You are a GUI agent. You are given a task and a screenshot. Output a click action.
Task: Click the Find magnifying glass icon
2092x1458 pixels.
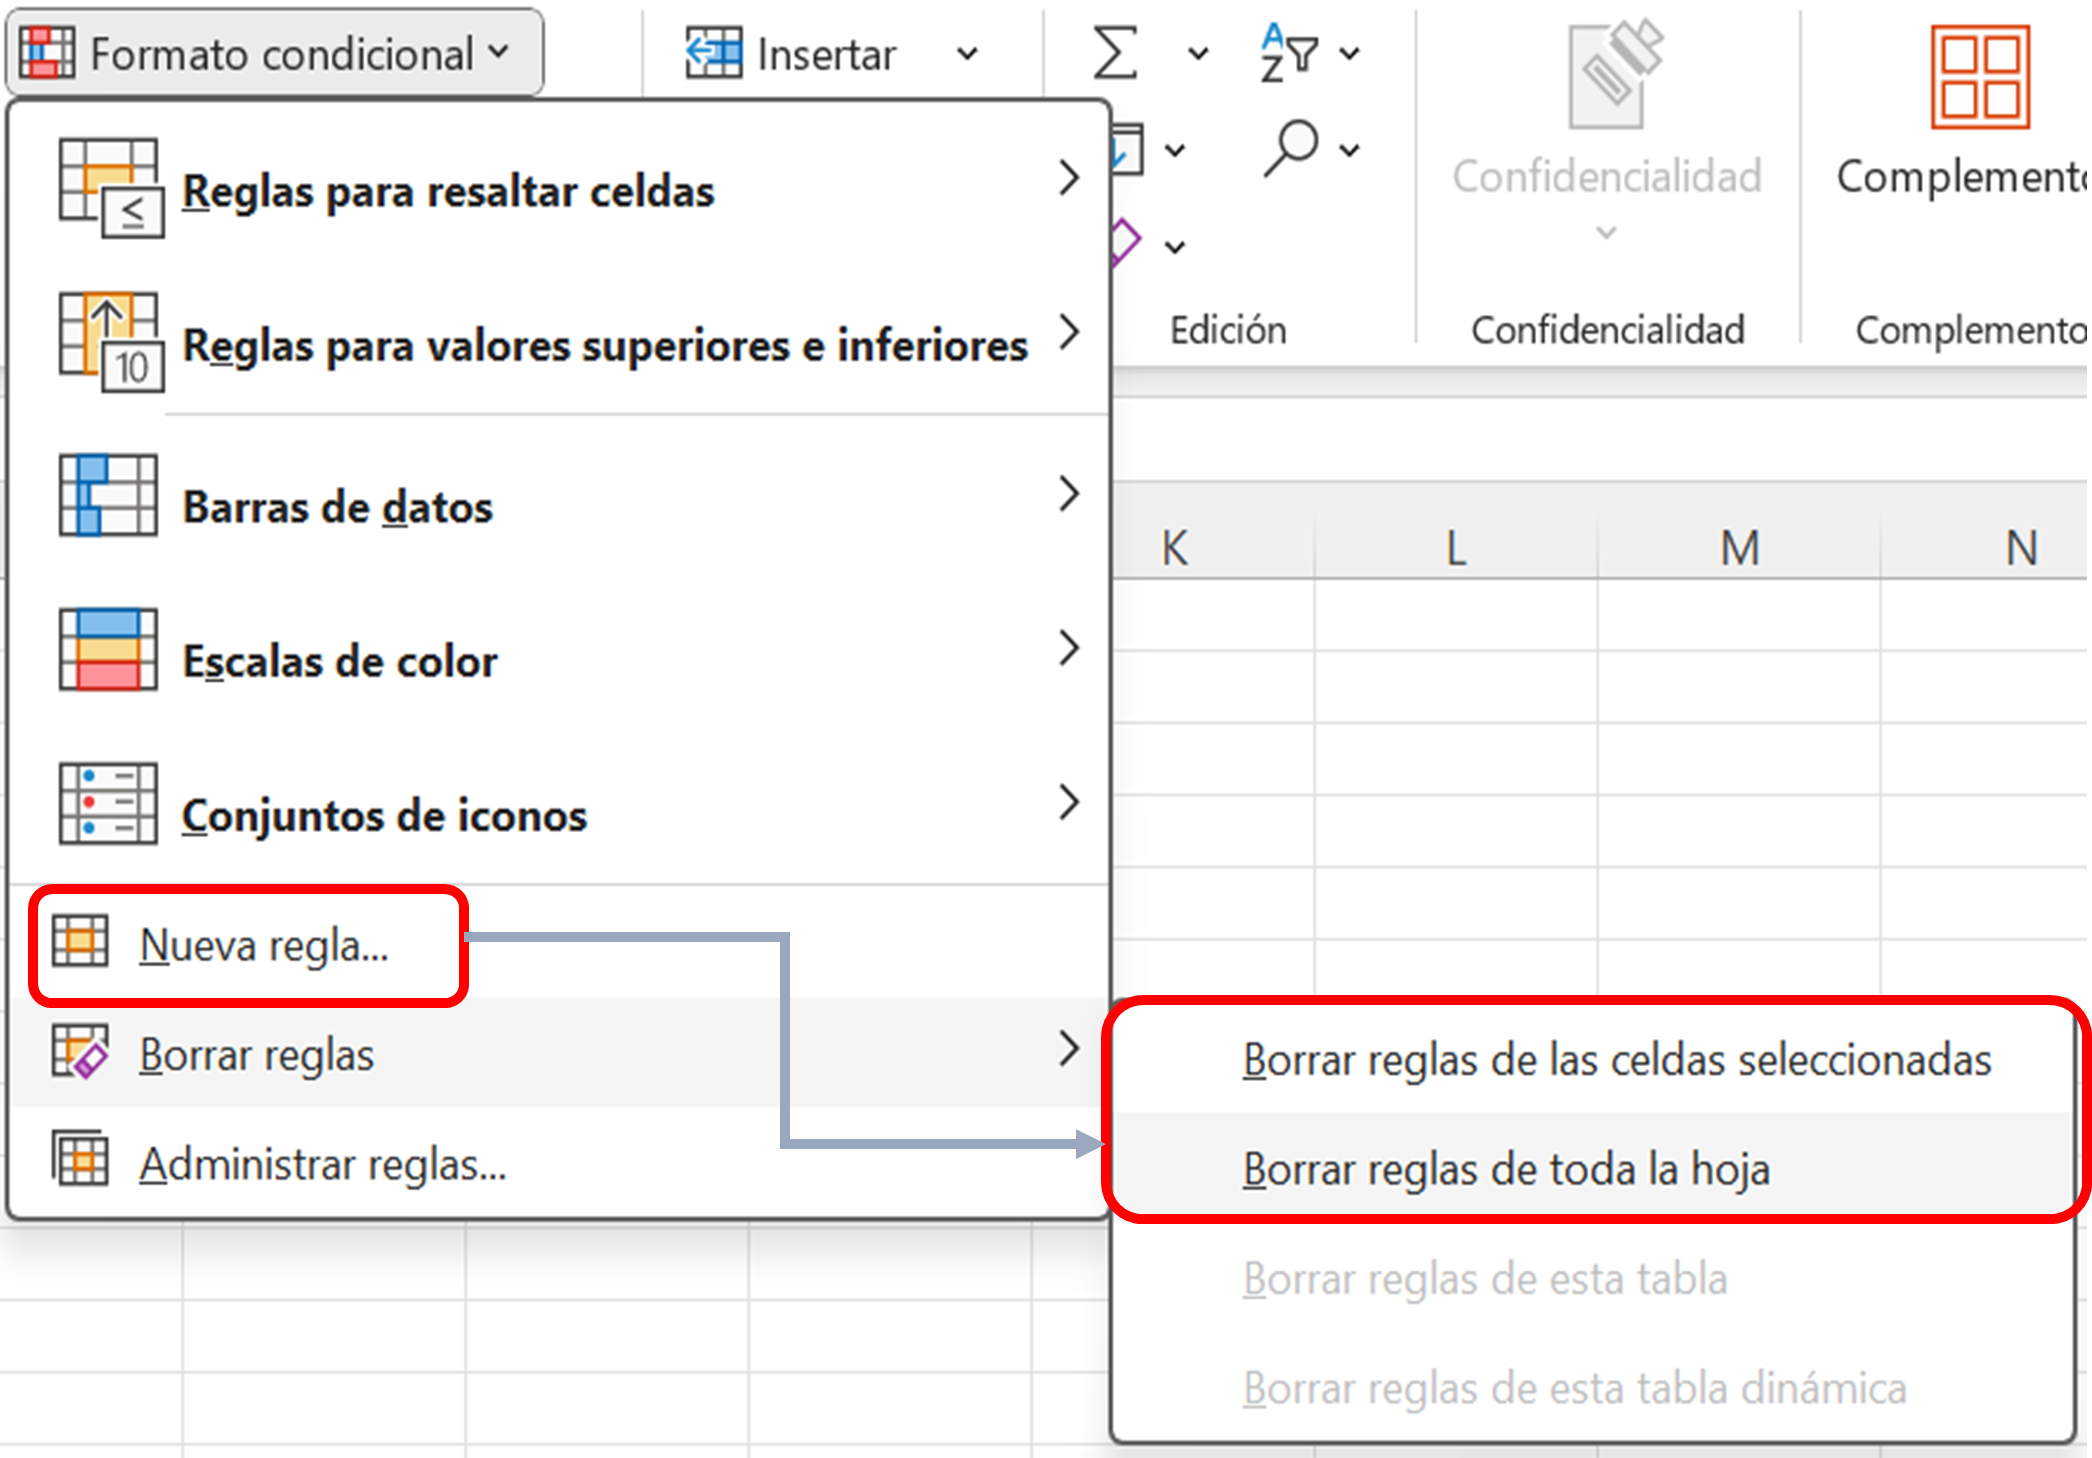pyautogui.click(x=1290, y=148)
